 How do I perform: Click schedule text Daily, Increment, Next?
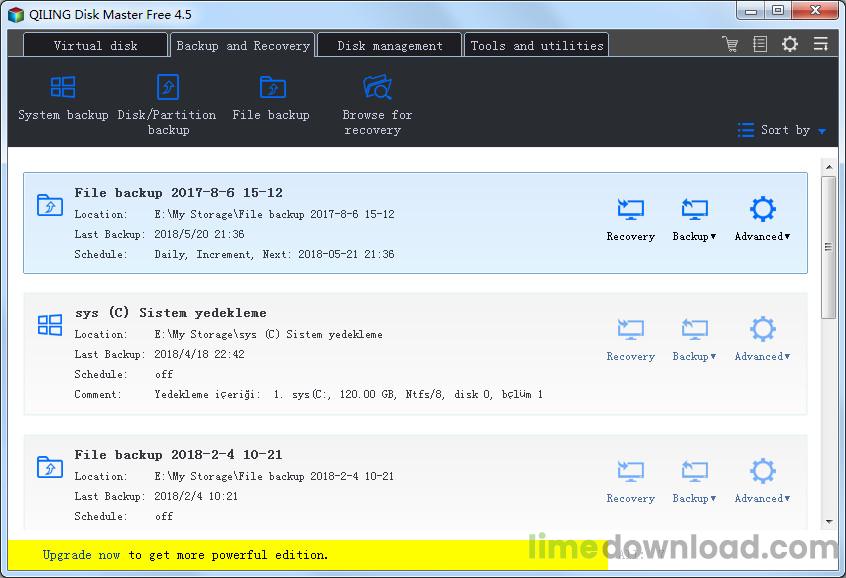[x=274, y=254]
